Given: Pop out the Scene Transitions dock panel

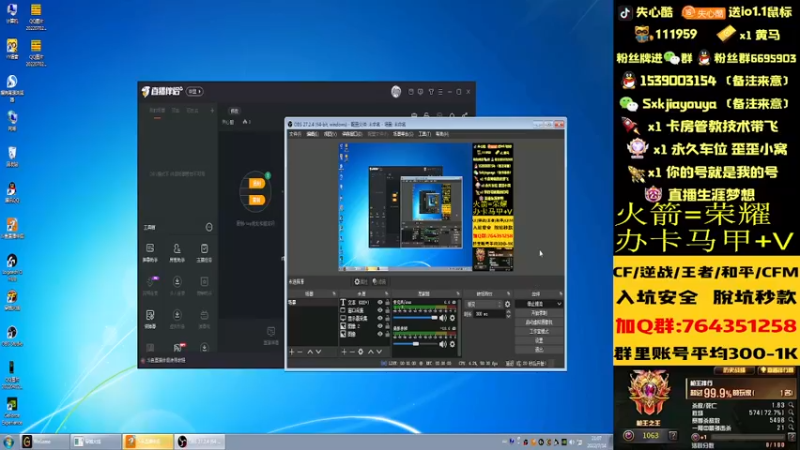Looking at the screenshot, I should pyautogui.click(x=509, y=293).
